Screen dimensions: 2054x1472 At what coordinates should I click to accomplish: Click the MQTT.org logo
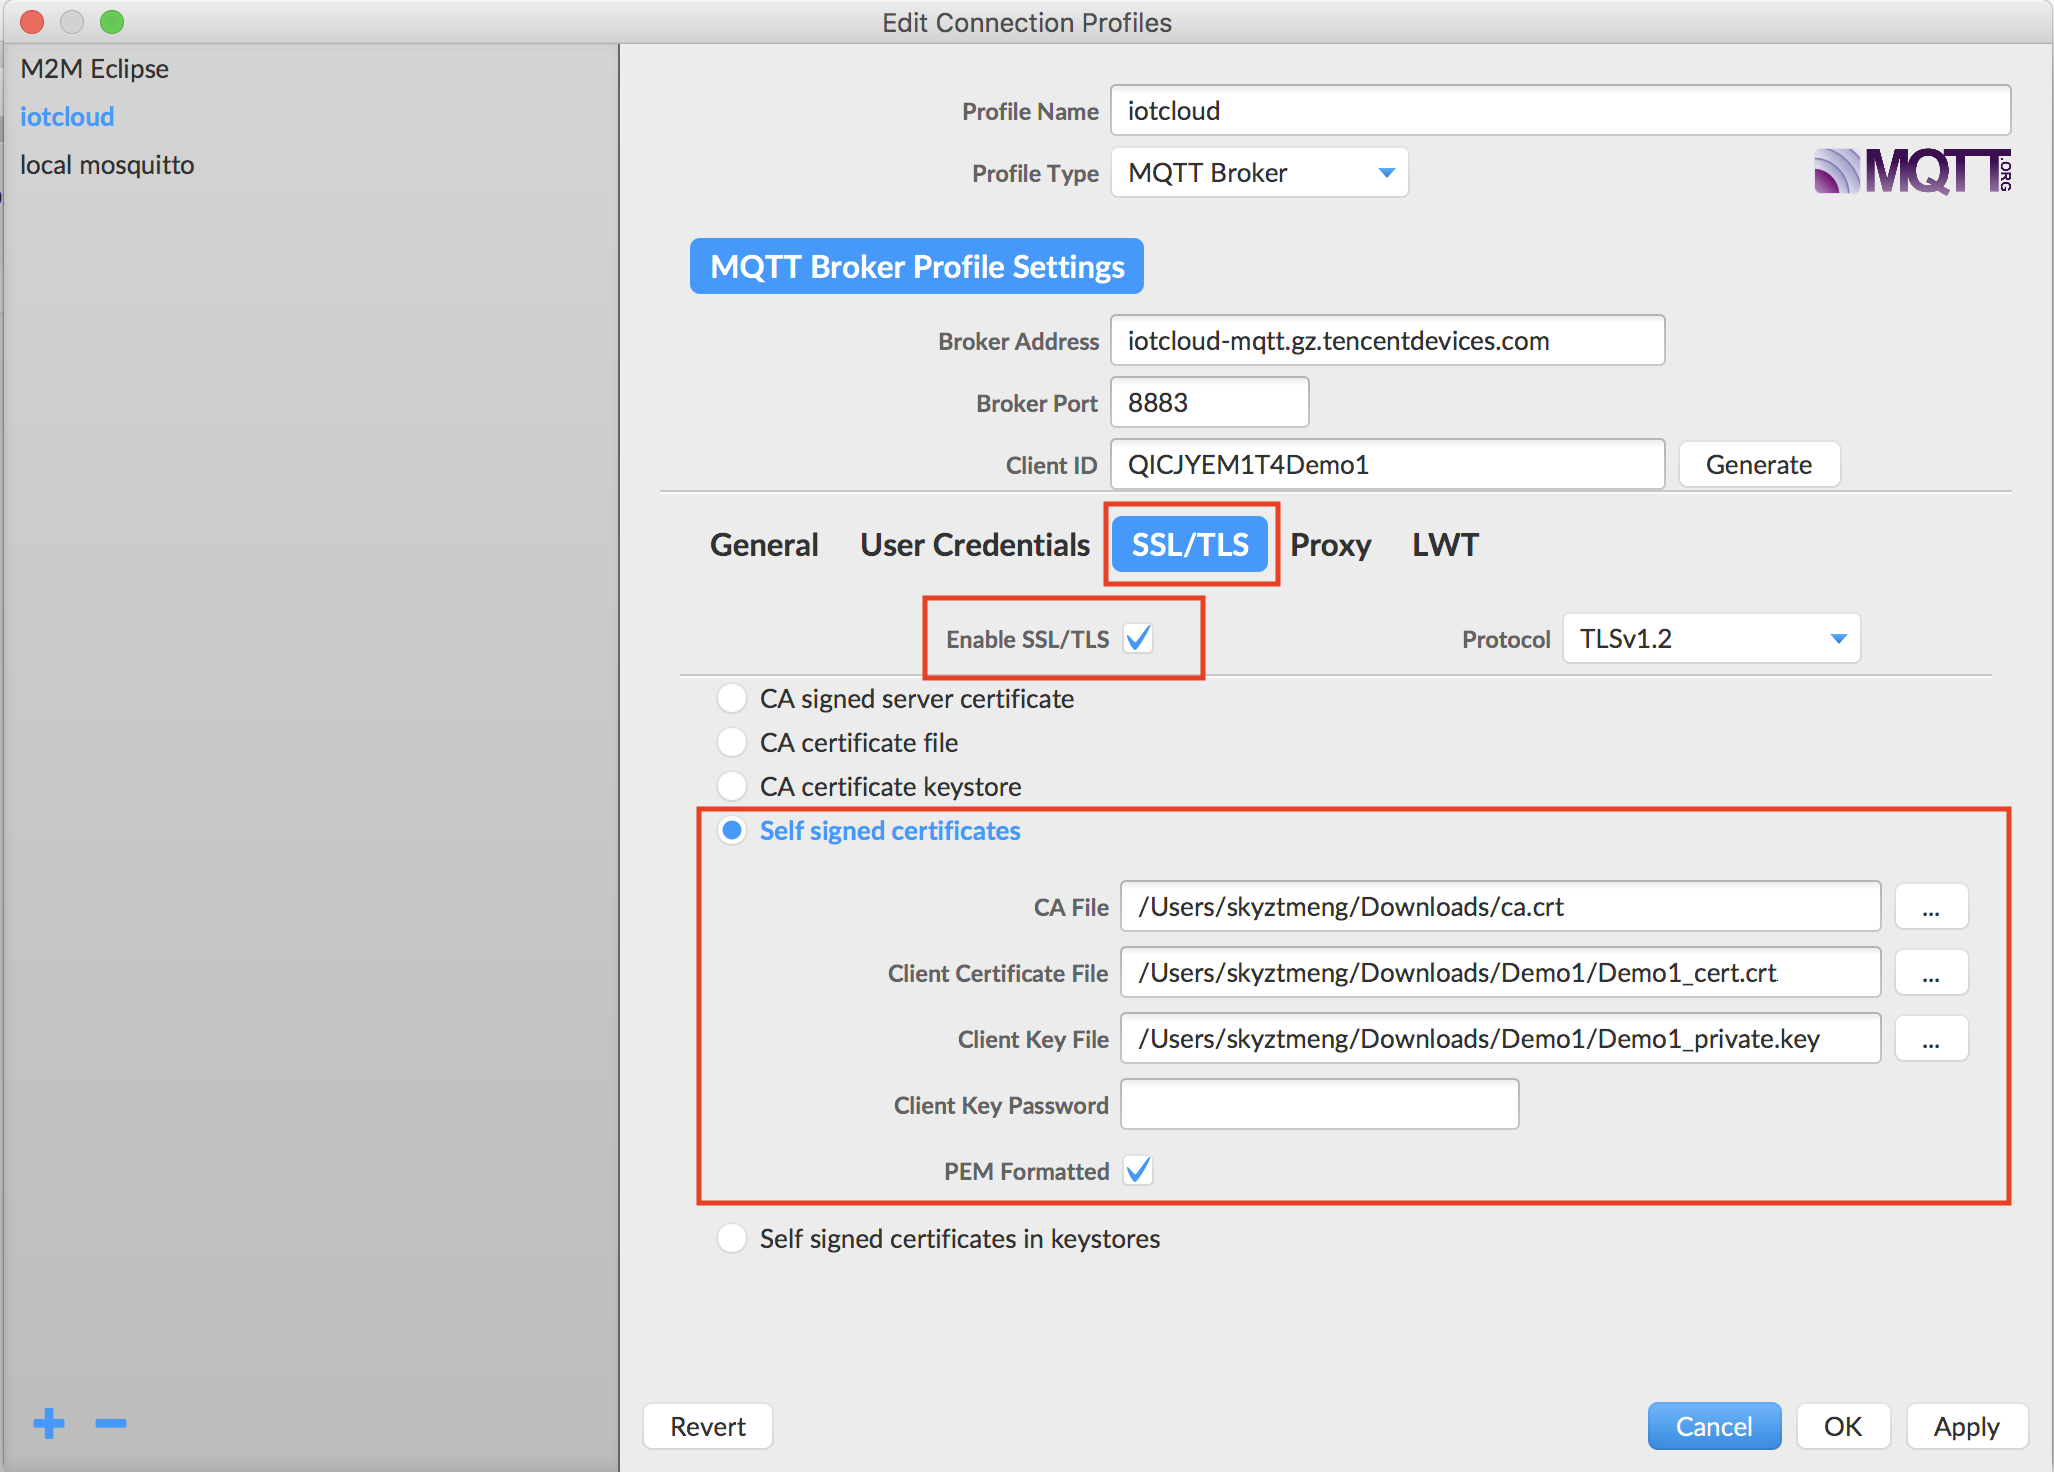[x=1911, y=171]
